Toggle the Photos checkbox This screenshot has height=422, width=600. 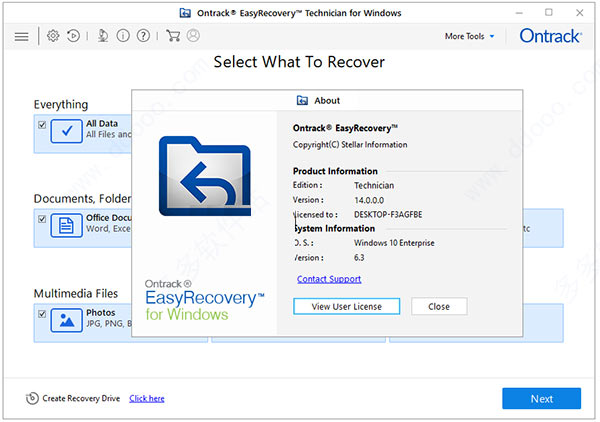42,314
